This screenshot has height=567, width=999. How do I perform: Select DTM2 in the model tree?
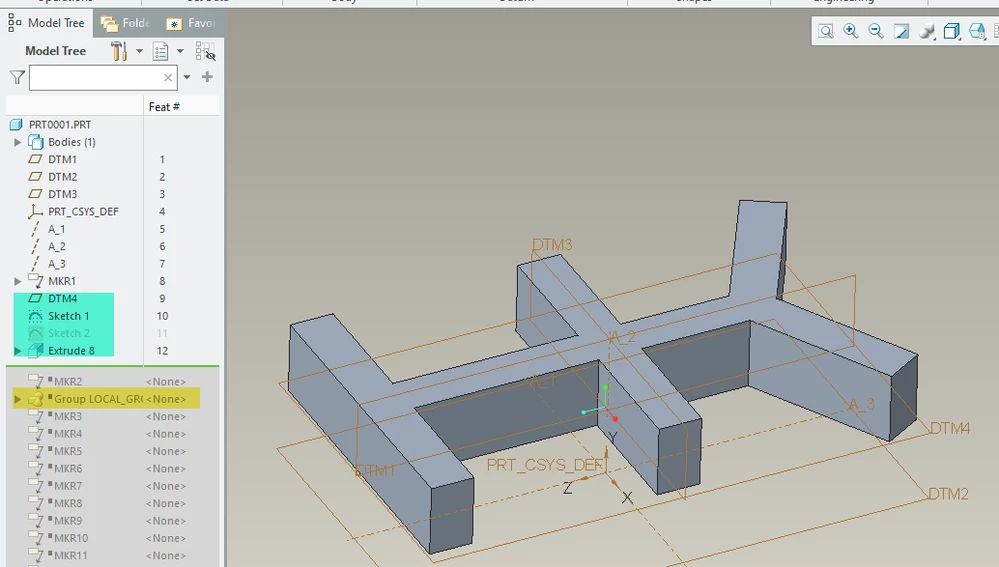tap(62, 176)
